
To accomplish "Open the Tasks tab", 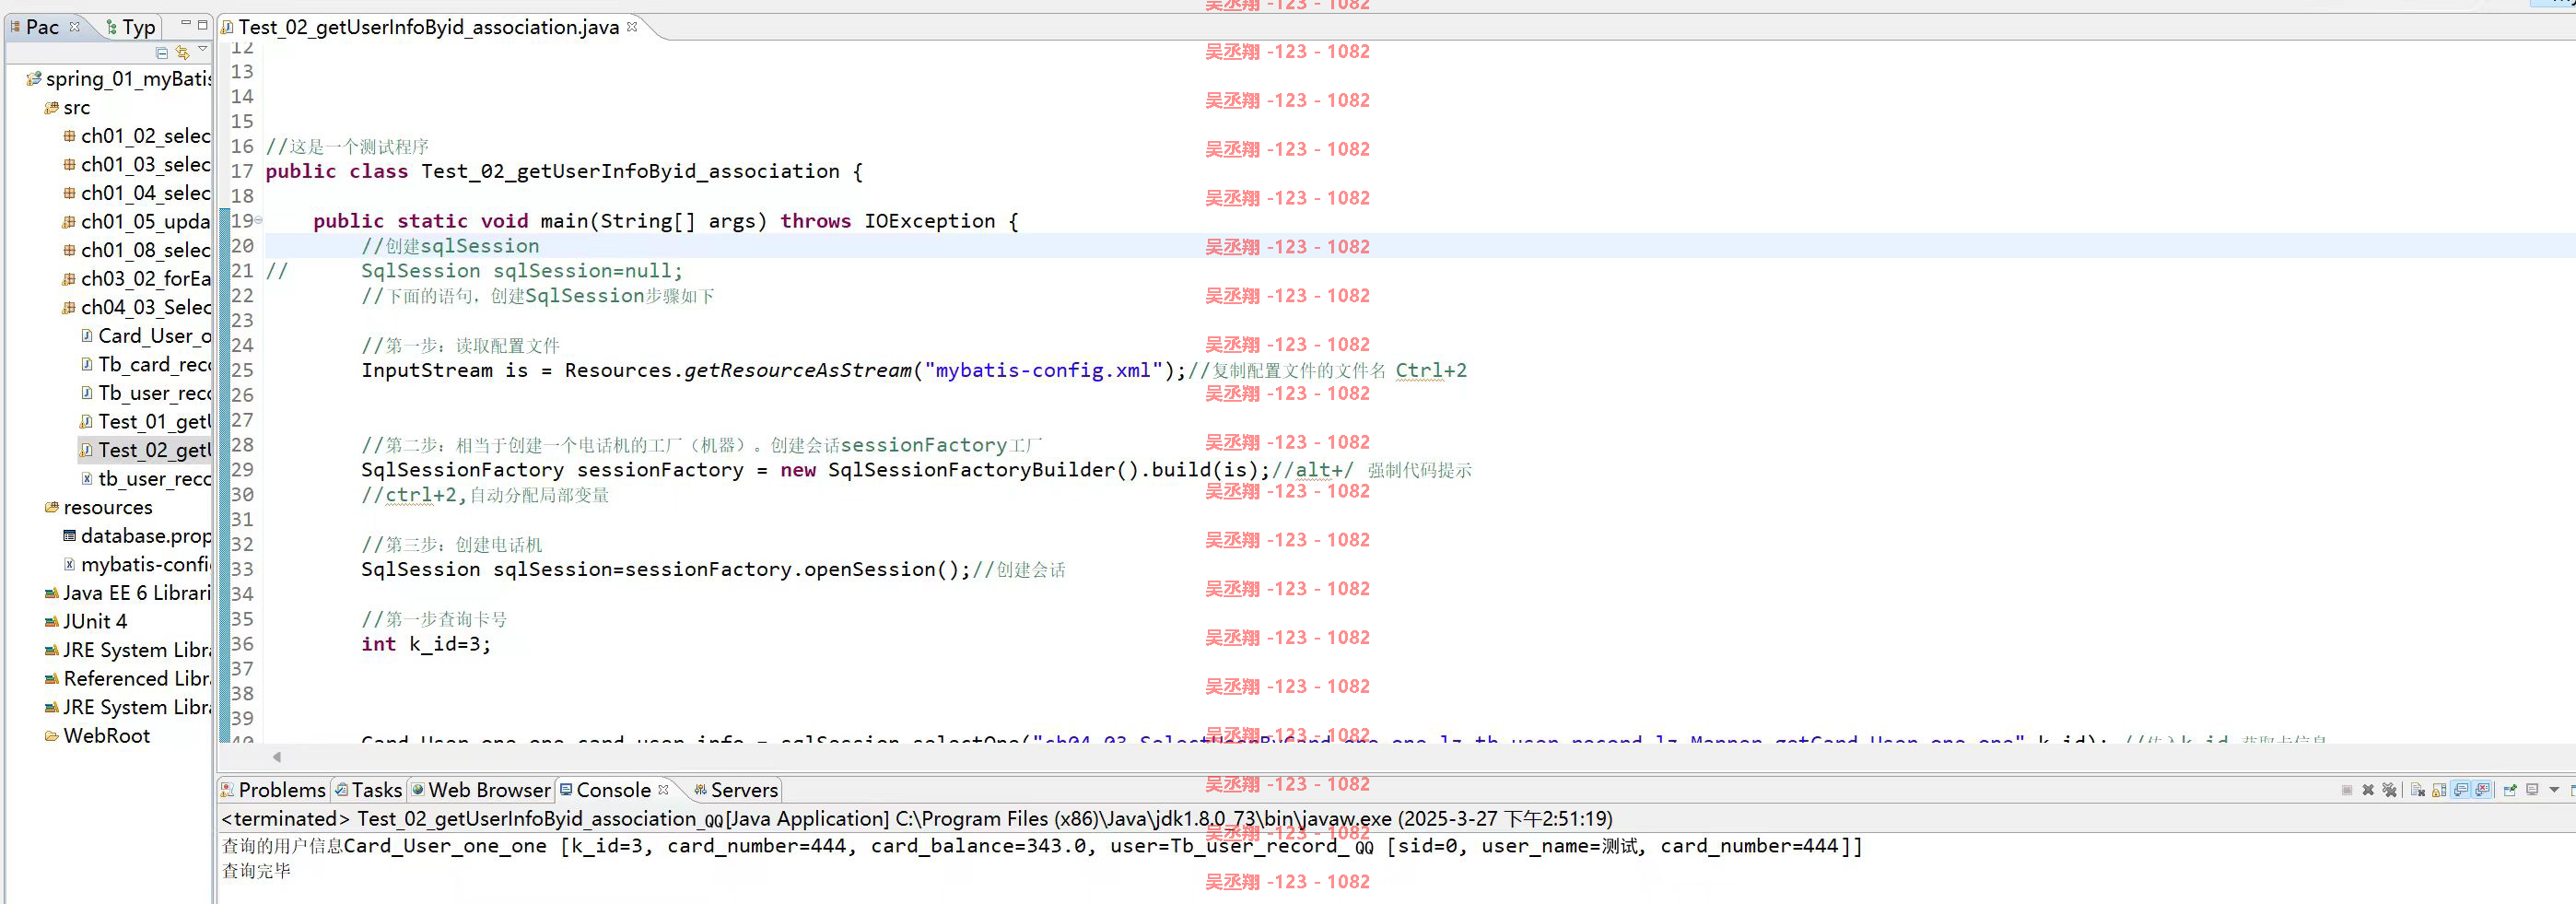I will [368, 790].
